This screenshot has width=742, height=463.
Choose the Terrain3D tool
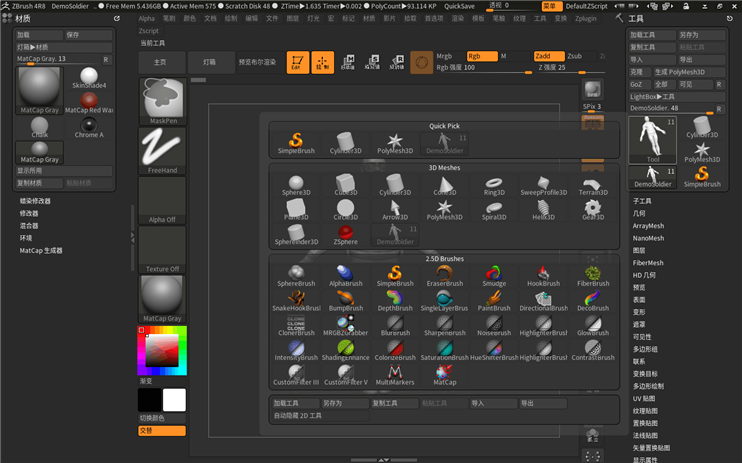[593, 185]
